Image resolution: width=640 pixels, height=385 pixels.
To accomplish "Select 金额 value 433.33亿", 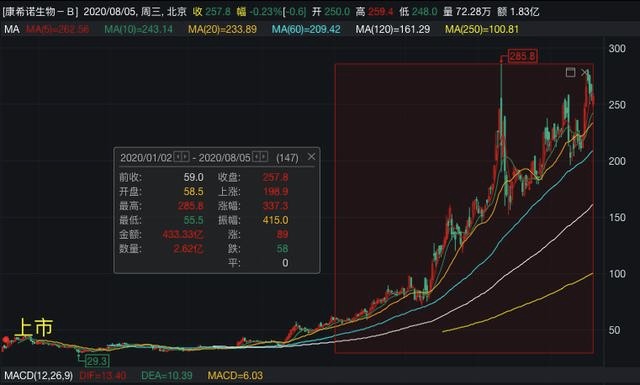I will pos(183,234).
